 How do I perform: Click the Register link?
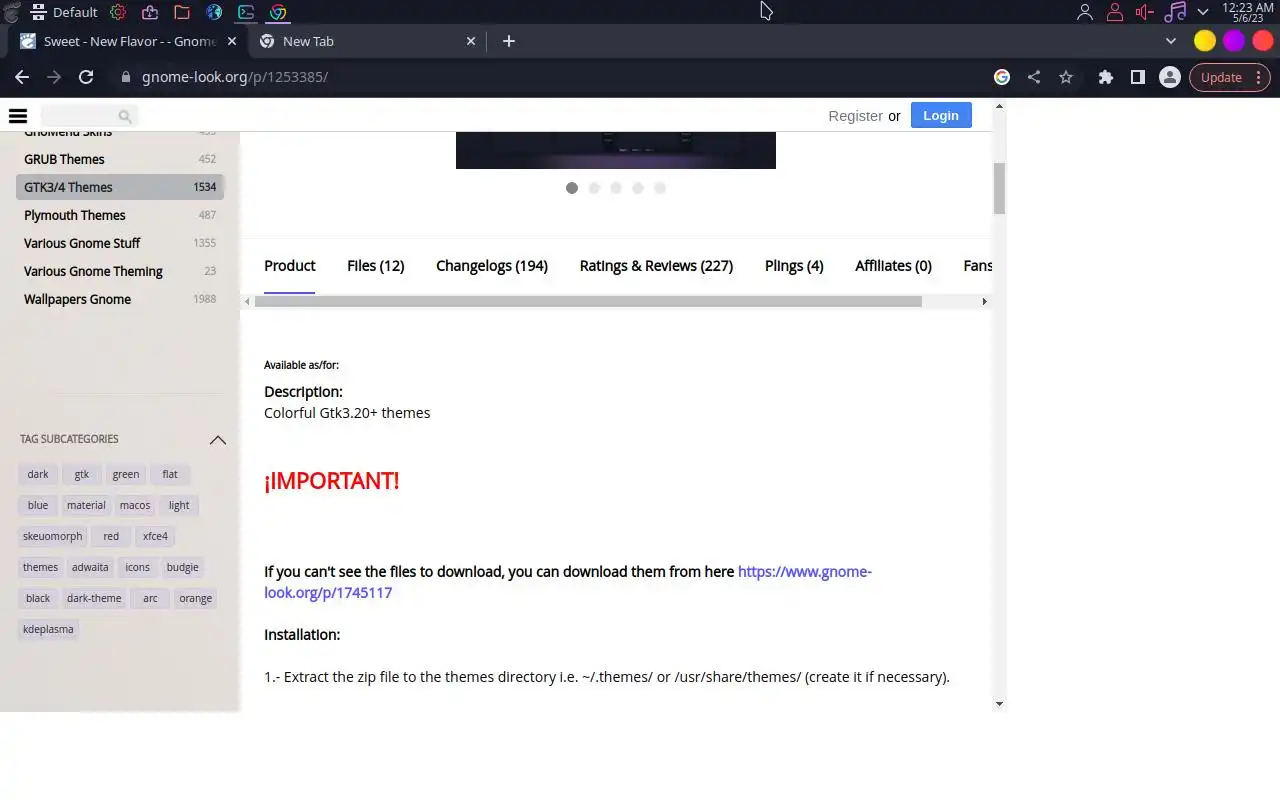[855, 116]
